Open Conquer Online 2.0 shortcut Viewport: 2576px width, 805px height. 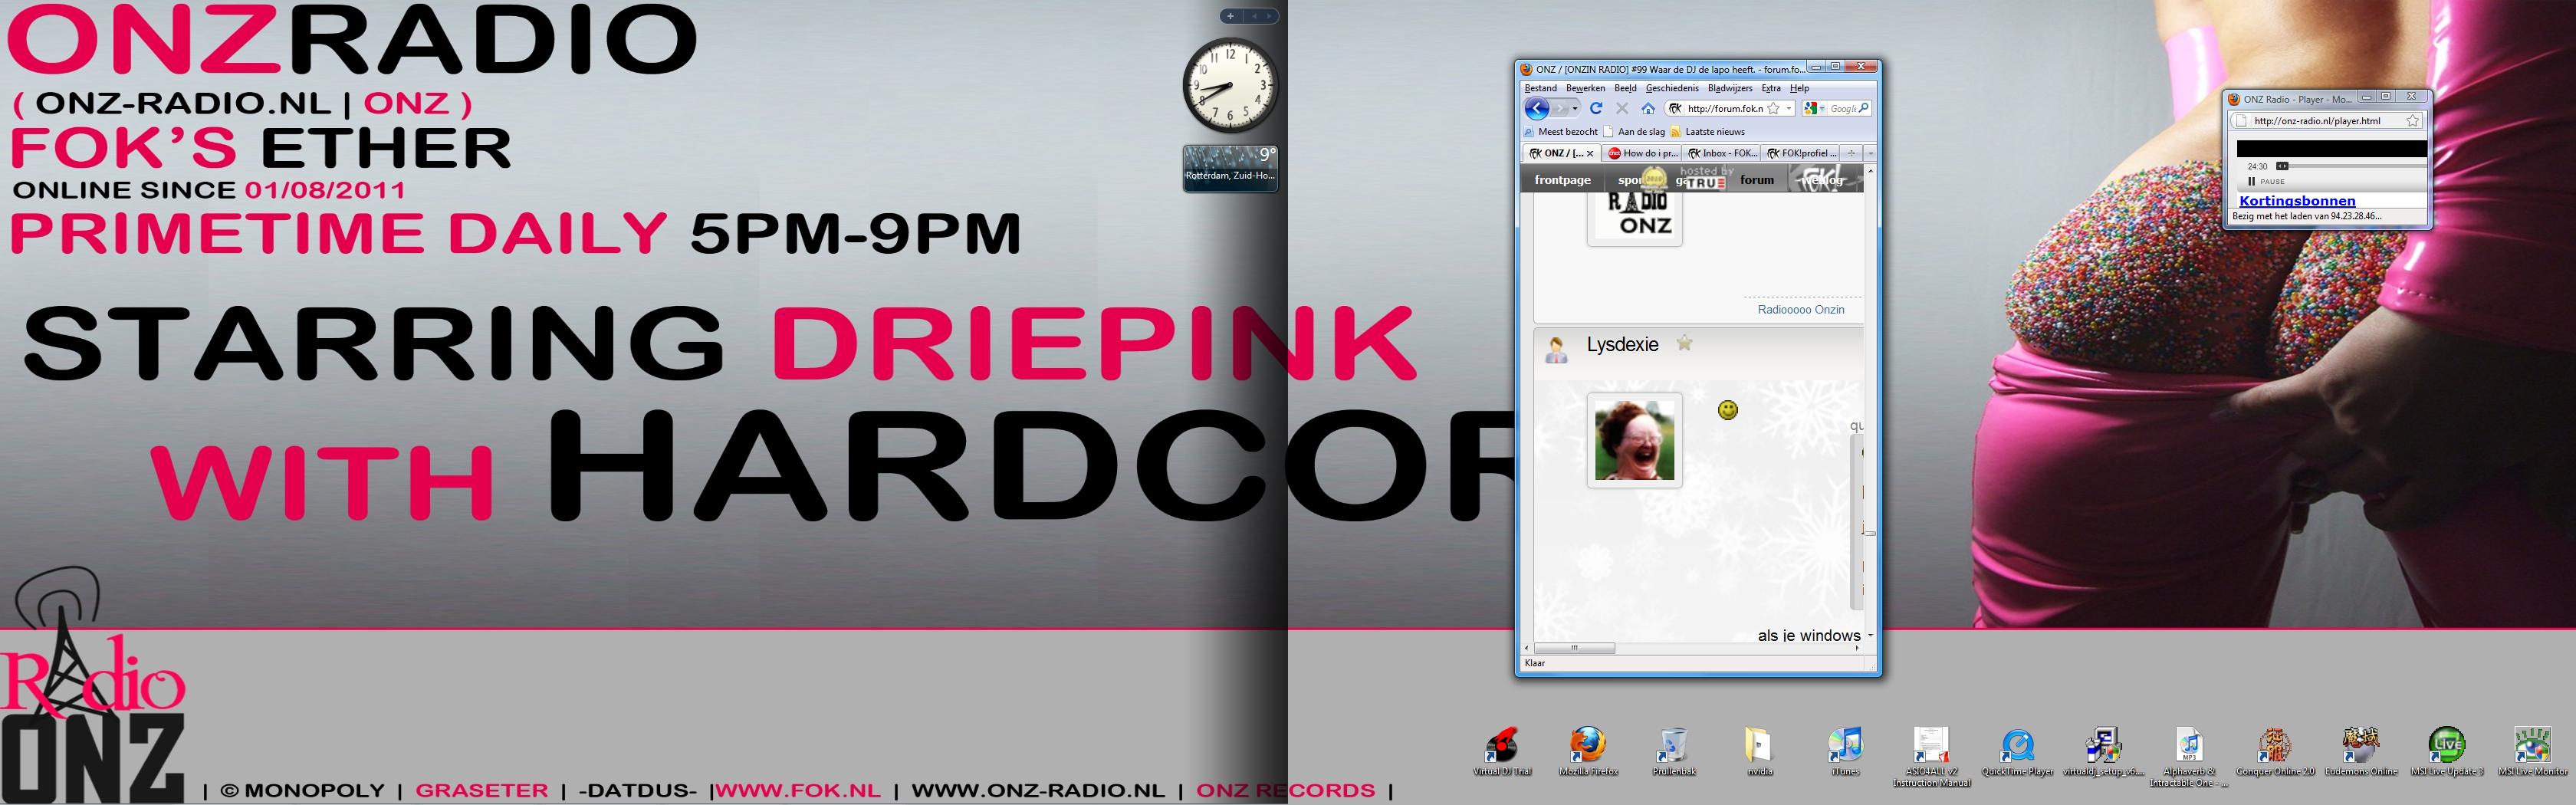click(x=2275, y=752)
